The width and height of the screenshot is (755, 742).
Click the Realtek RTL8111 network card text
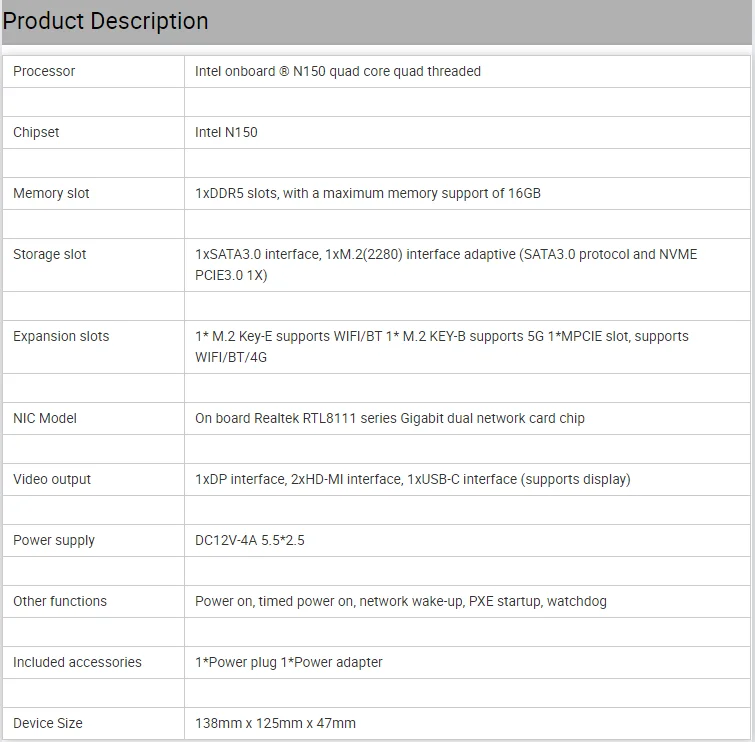pos(390,418)
